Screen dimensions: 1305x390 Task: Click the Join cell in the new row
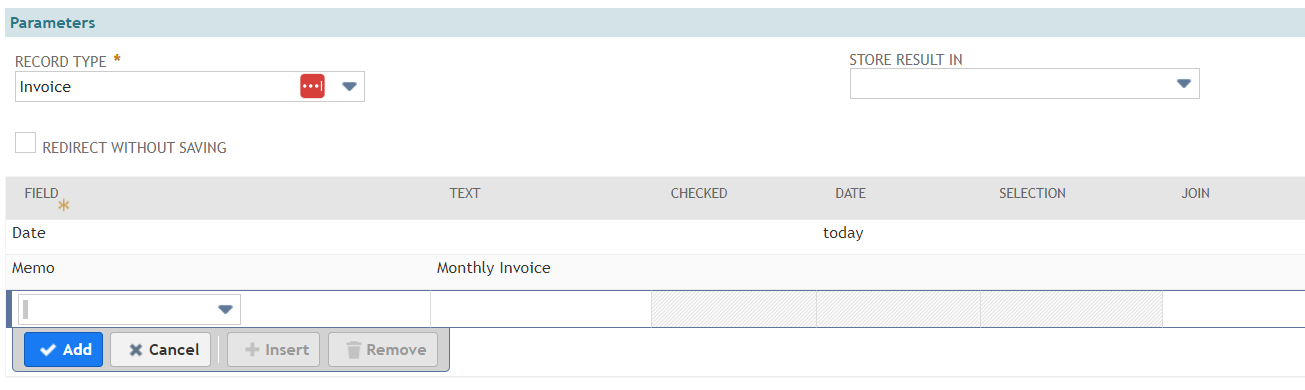coord(1234,309)
